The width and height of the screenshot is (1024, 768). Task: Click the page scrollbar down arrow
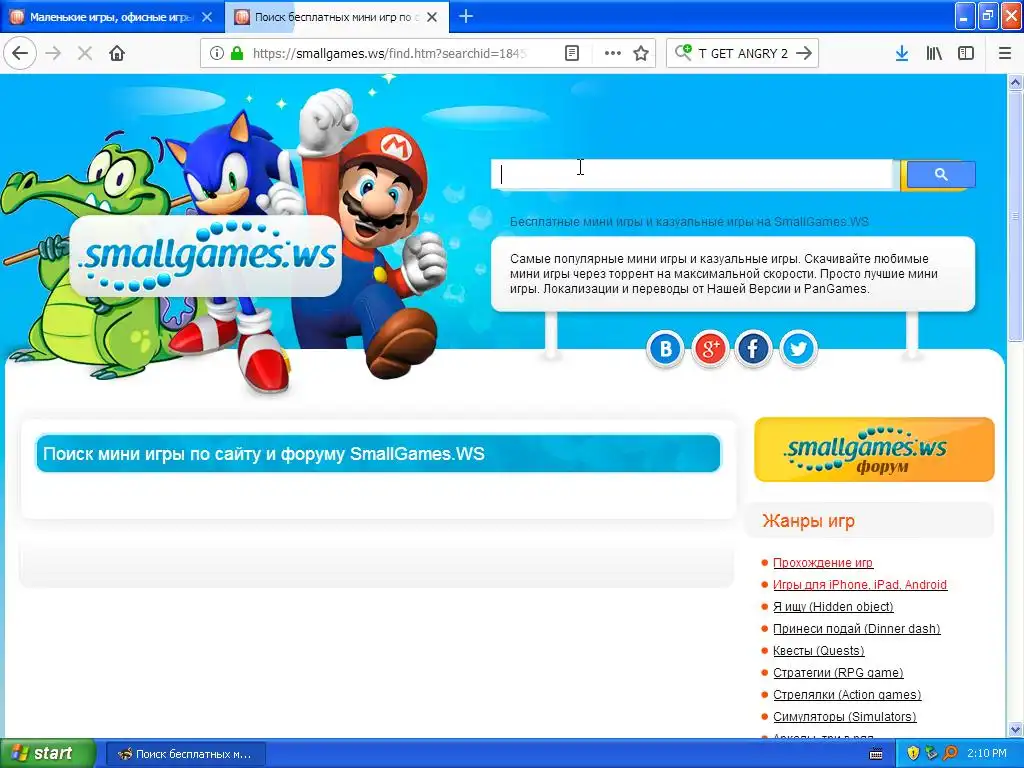1015,729
